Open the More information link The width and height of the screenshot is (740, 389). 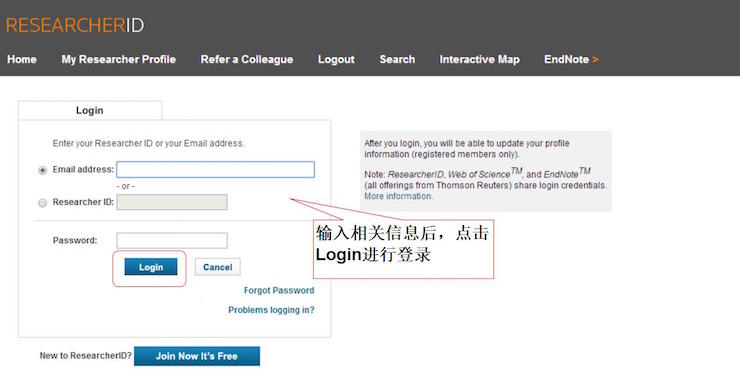point(398,196)
